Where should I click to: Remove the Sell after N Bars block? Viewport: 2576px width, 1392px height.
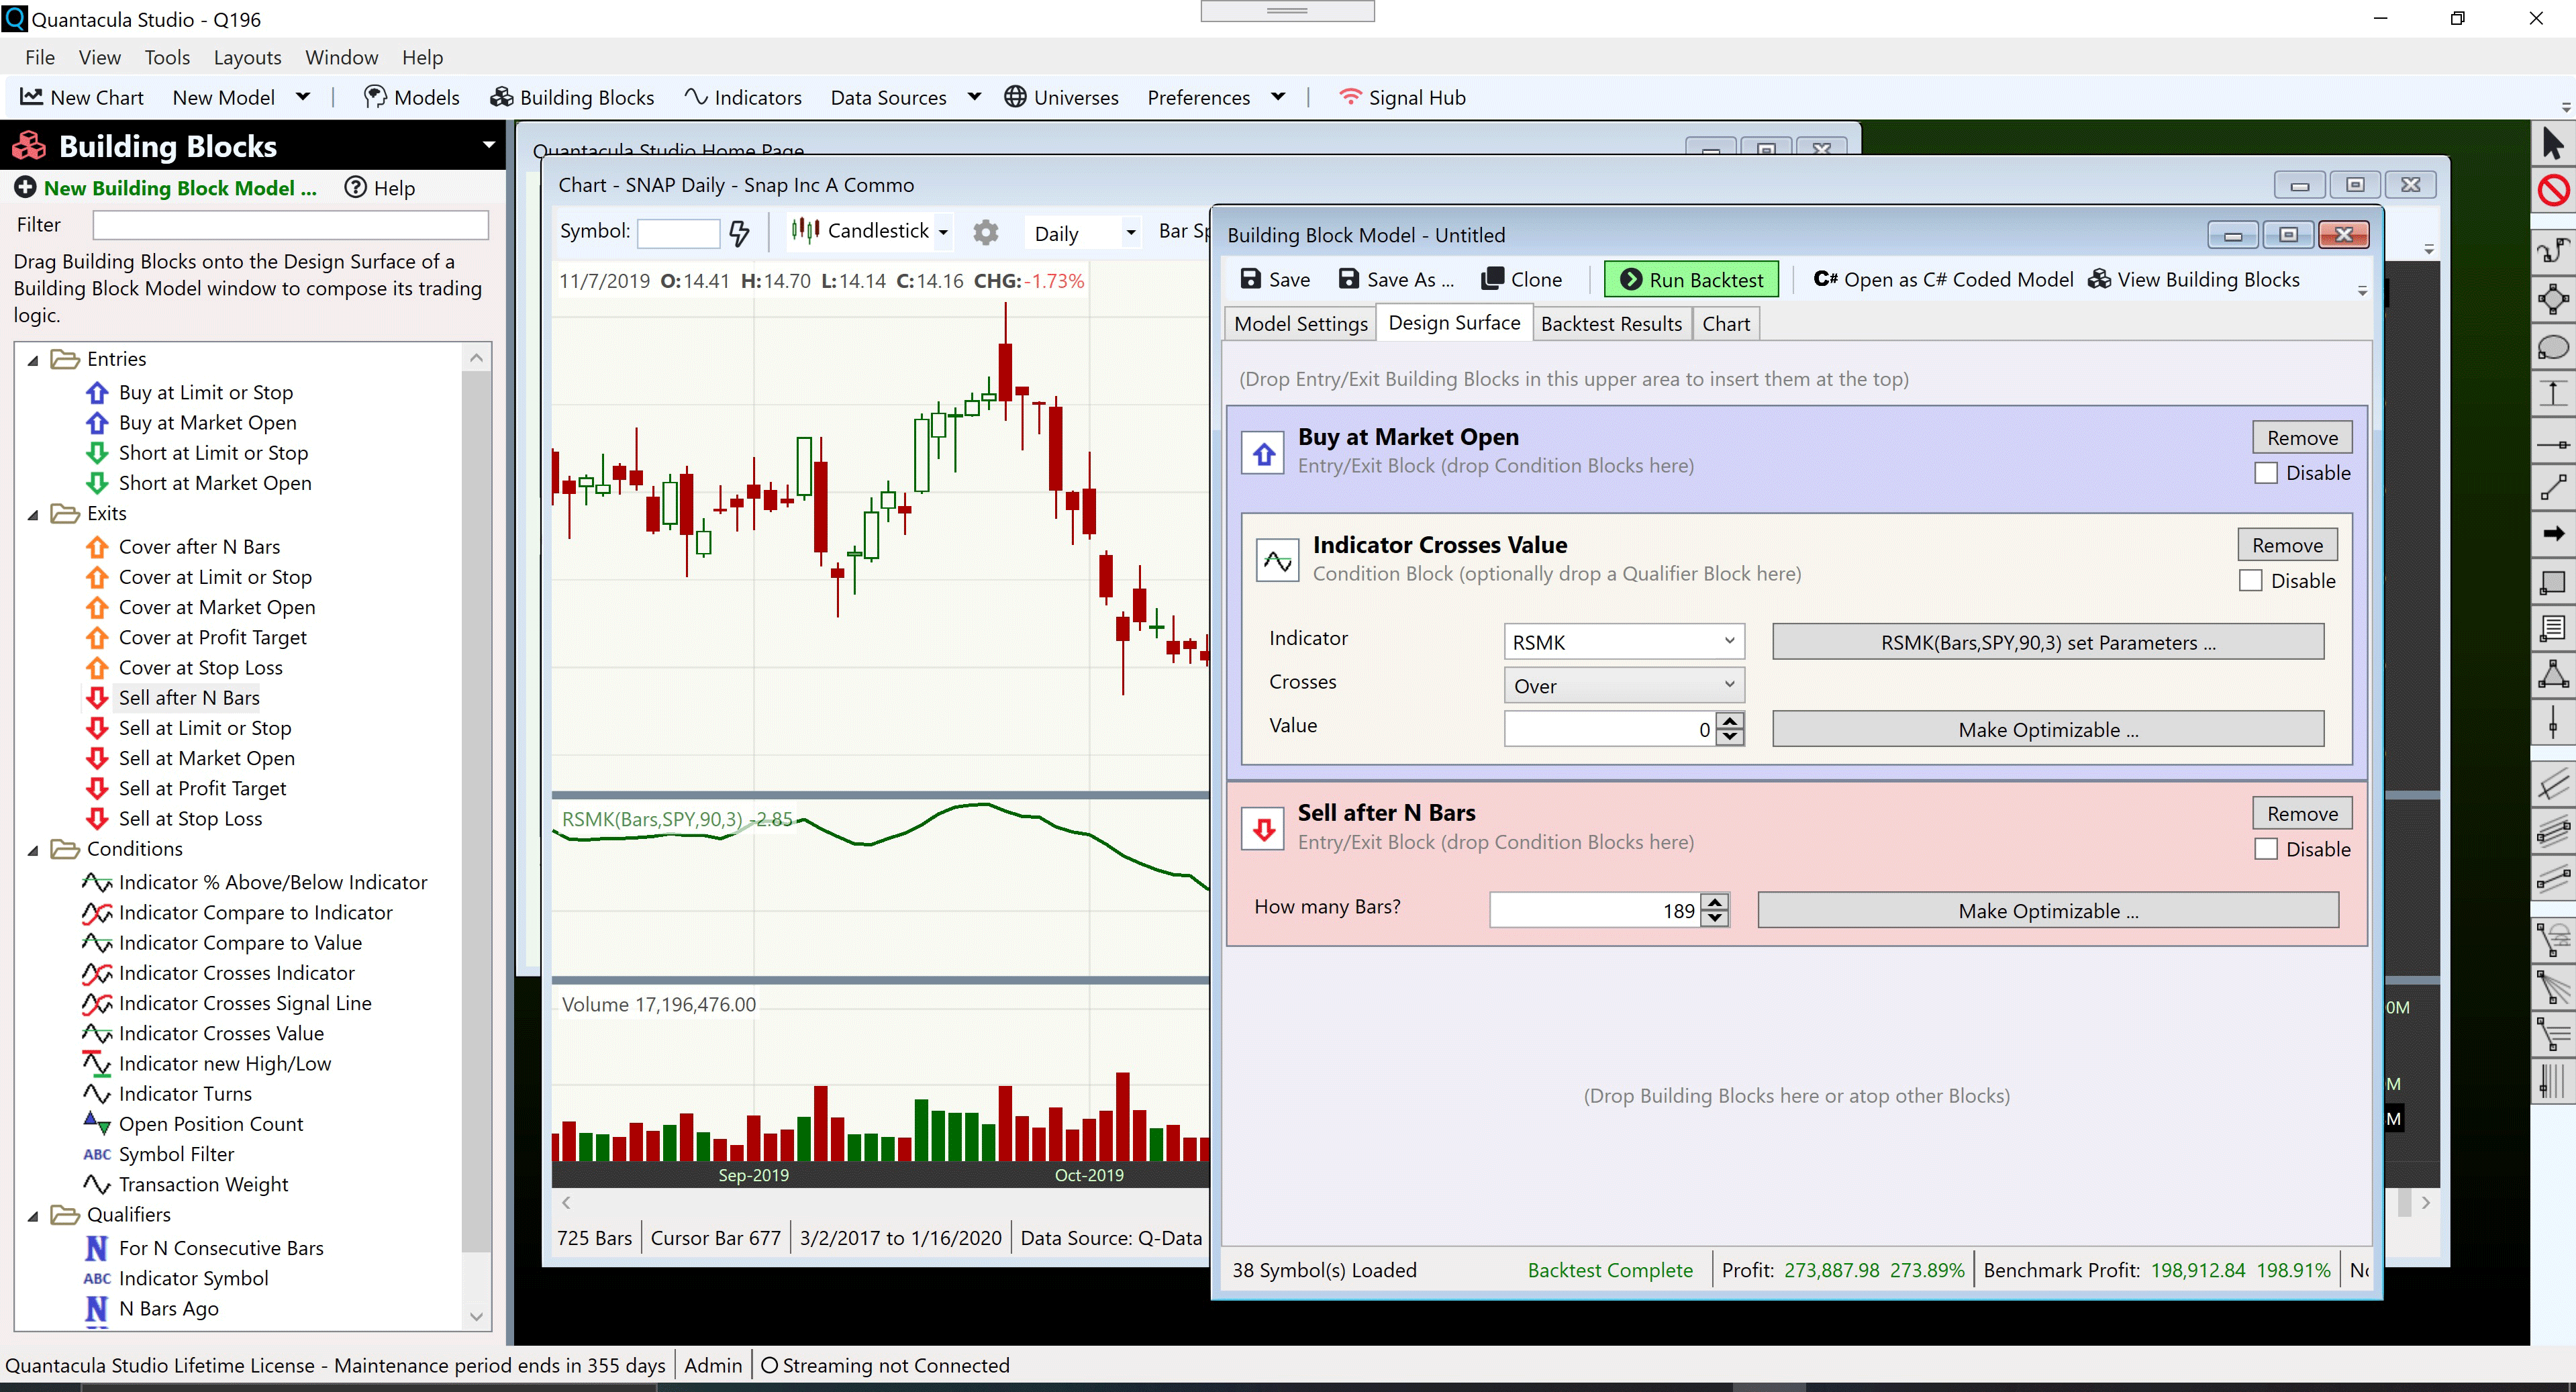(2302, 813)
